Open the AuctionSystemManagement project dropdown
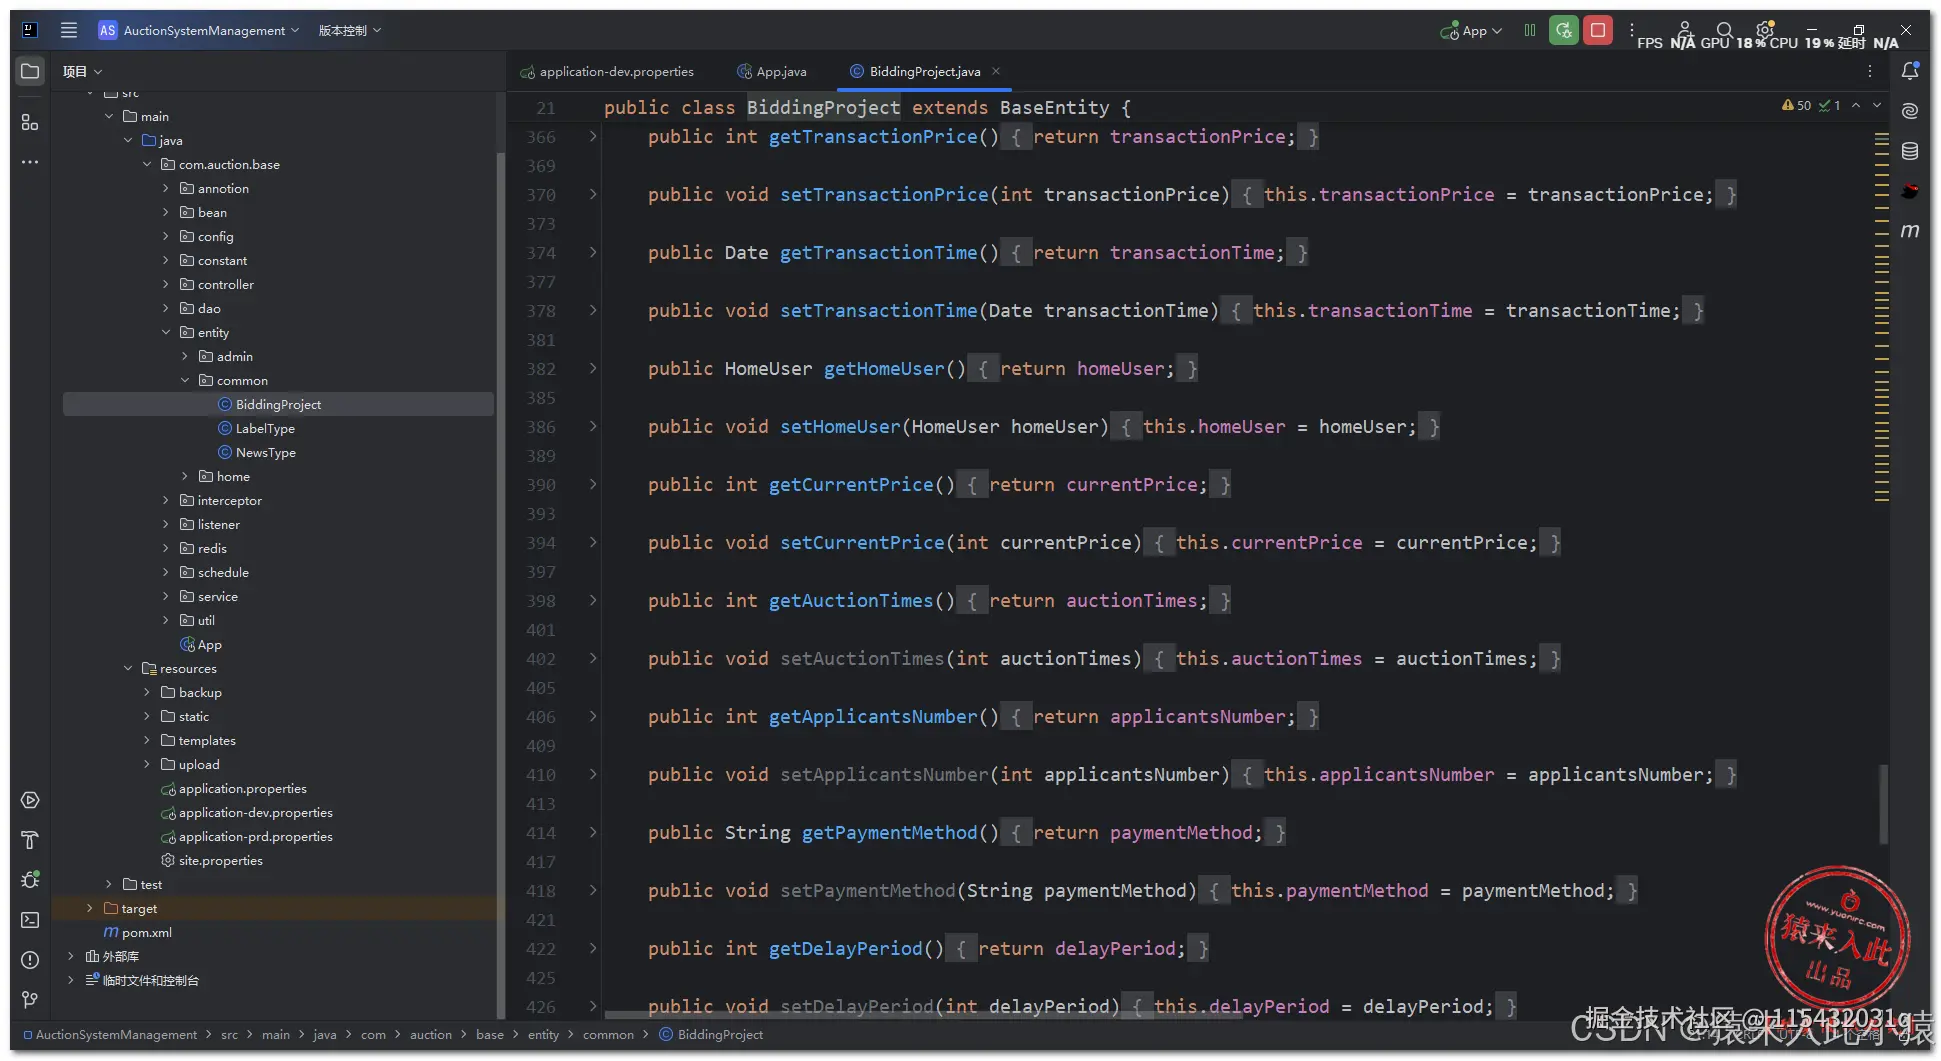 coord(199,30)
